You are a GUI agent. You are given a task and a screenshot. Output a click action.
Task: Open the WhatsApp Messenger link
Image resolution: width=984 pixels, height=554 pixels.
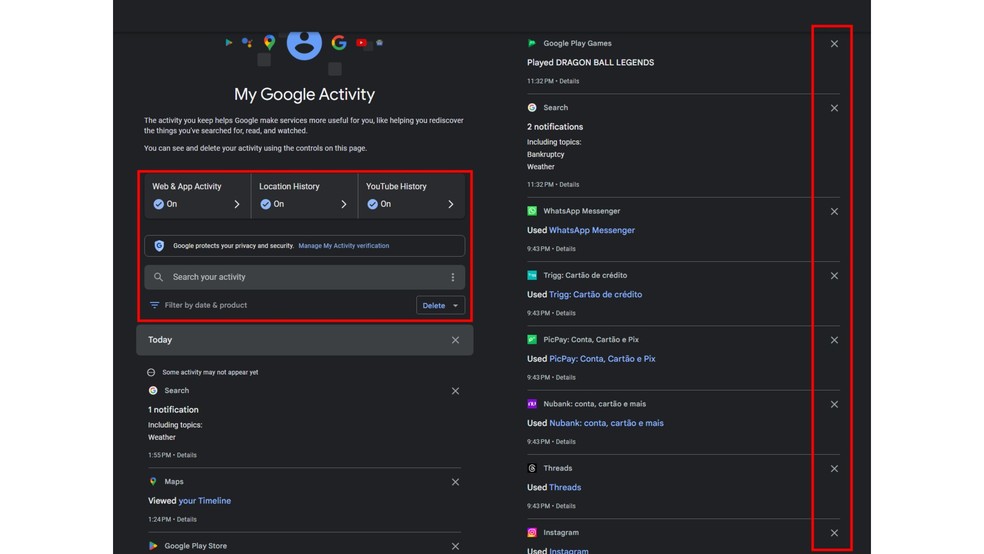[x=591, y=231]
